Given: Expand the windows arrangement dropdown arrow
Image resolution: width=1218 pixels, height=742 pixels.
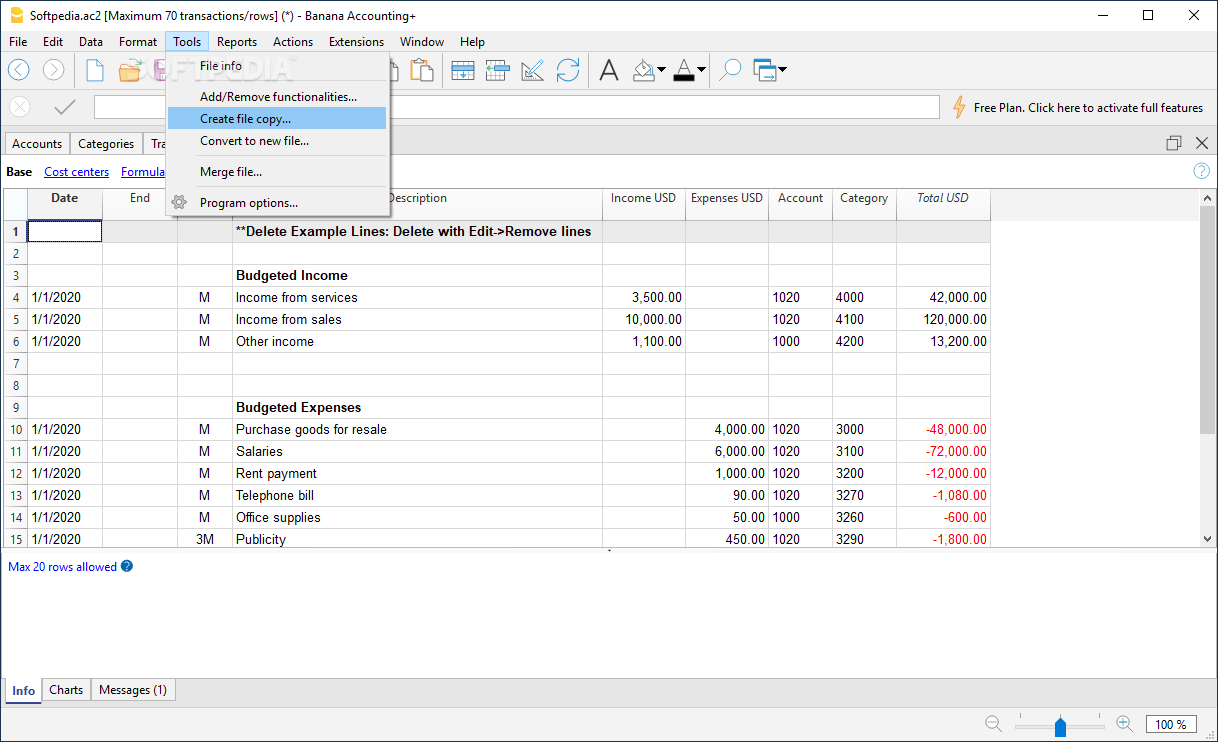Looking at the screenshot, I should (x=782, y=70).
